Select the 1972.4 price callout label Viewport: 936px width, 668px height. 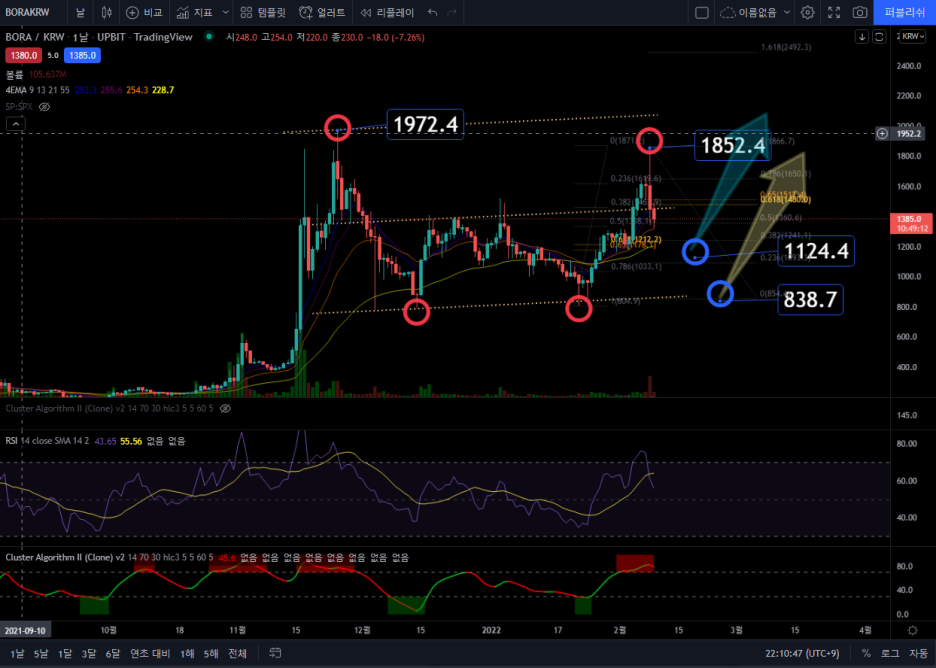point(425,124)
